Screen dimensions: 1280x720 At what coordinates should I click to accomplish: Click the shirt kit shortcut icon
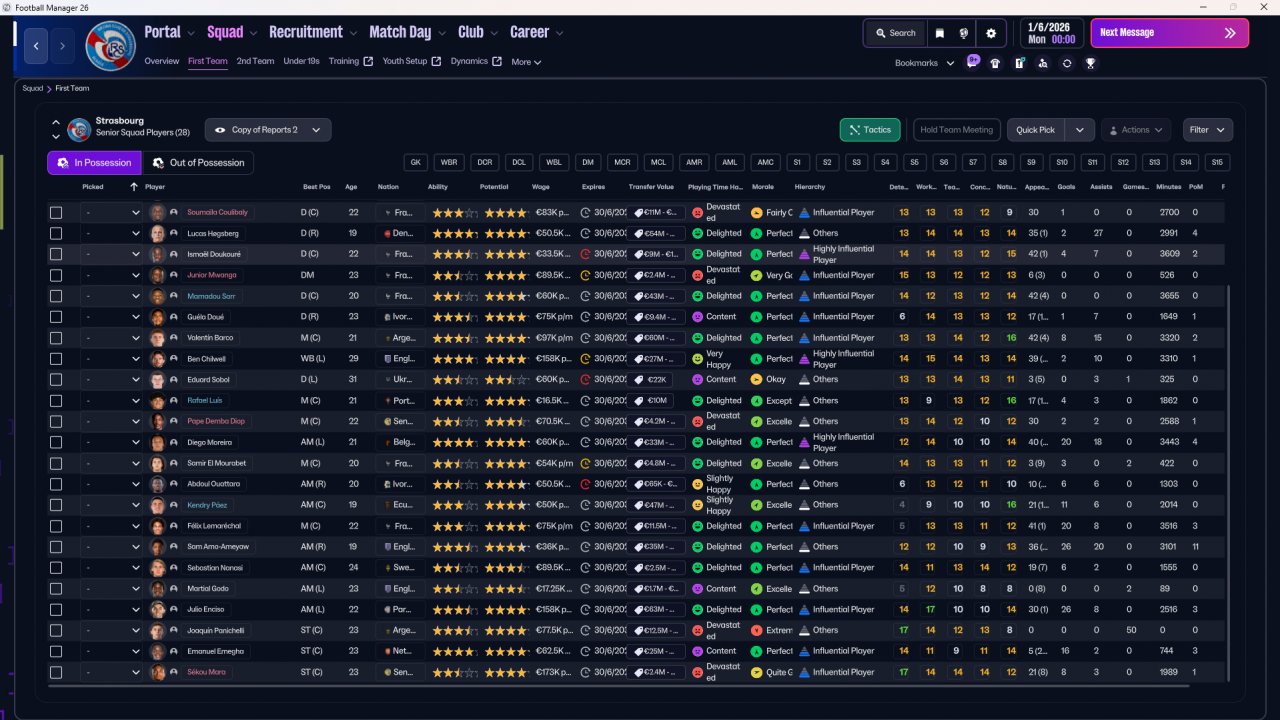click(995, 63)
